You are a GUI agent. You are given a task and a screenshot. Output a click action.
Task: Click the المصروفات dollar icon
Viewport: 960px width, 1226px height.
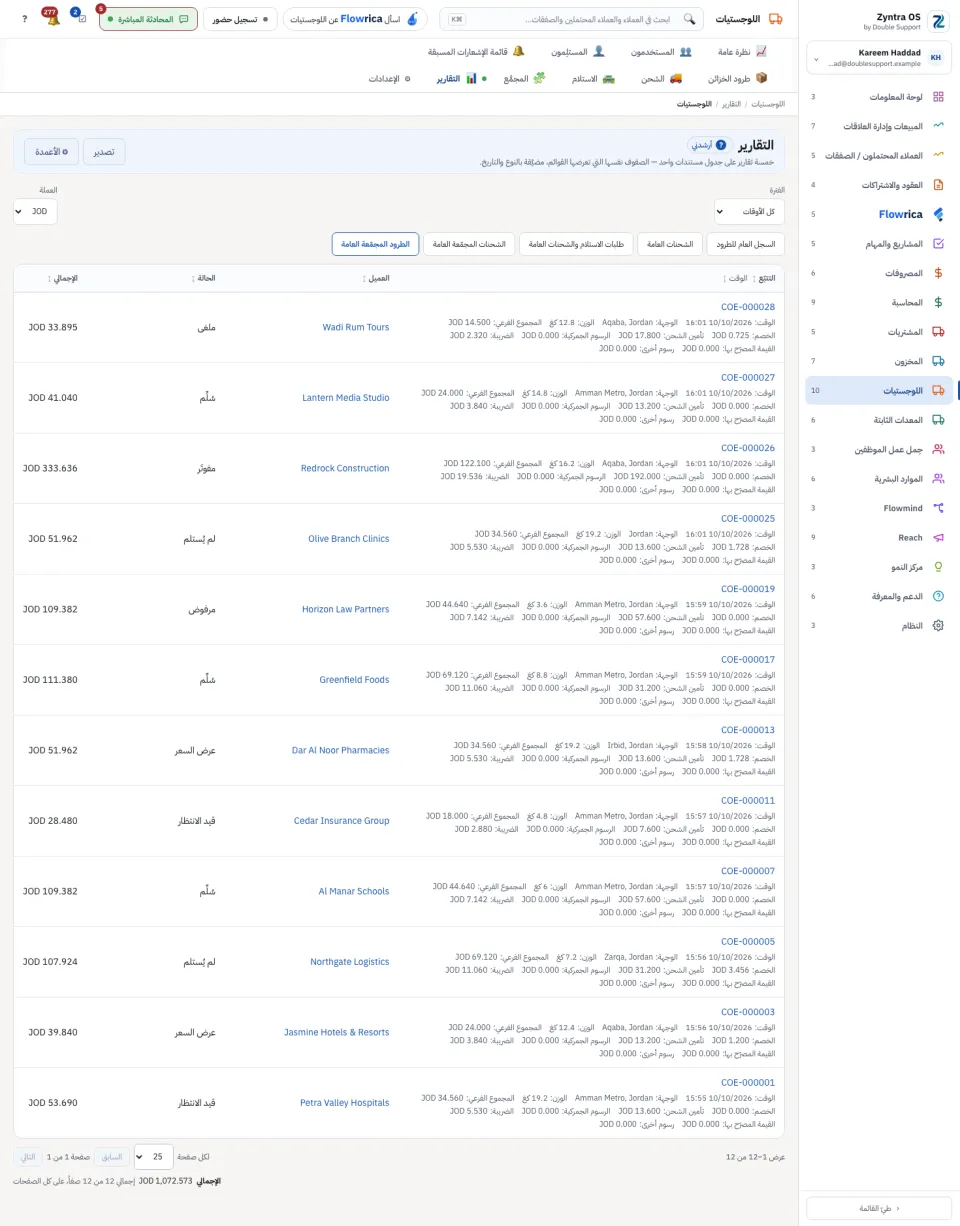pyautogui.click(x=938, y=273)
